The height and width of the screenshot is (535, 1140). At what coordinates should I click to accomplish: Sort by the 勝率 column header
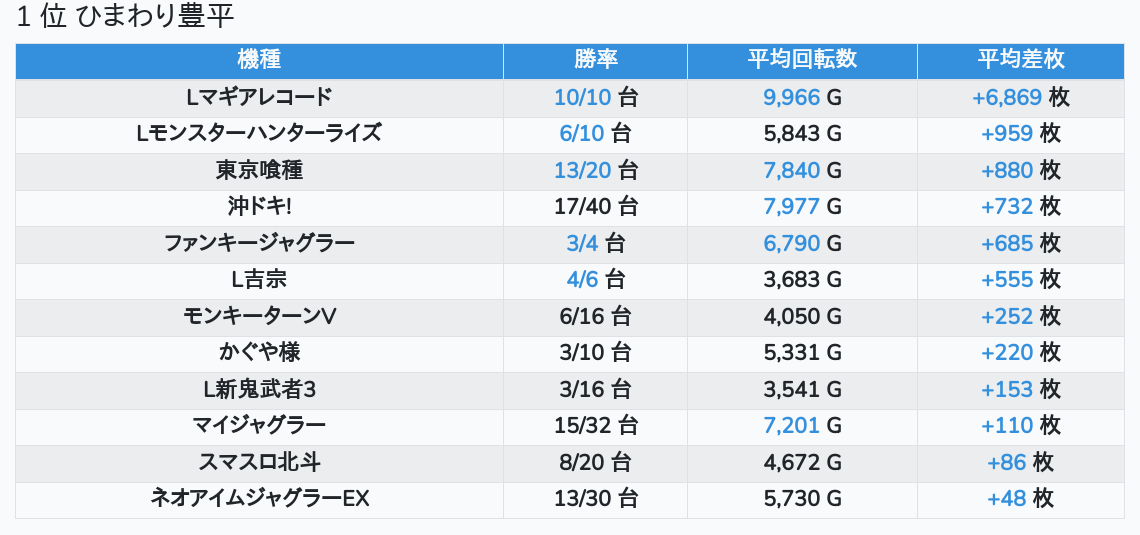595,60
